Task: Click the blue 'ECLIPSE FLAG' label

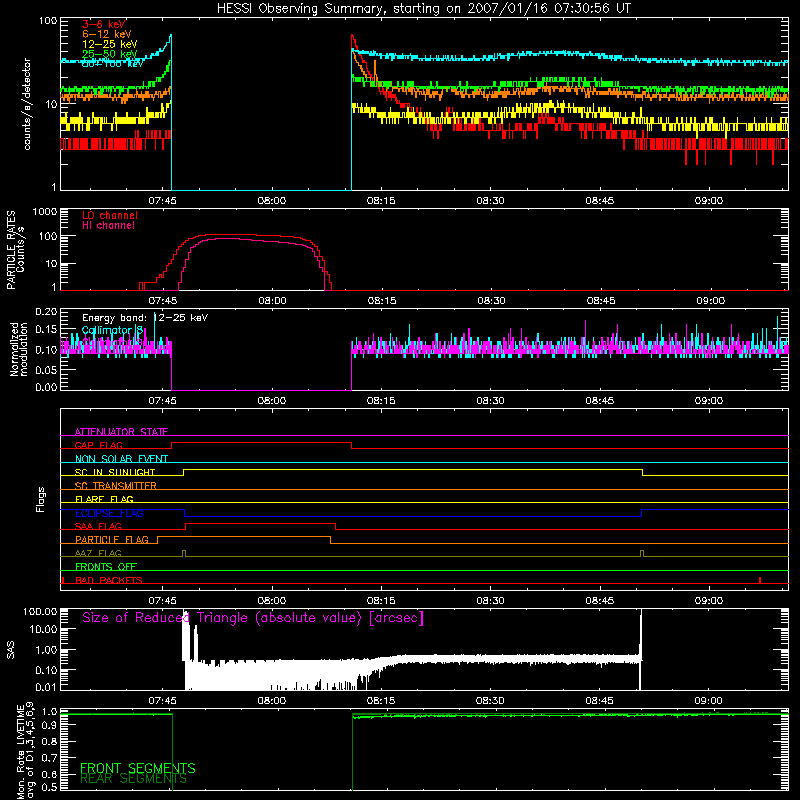Action: tap(109, 513)
